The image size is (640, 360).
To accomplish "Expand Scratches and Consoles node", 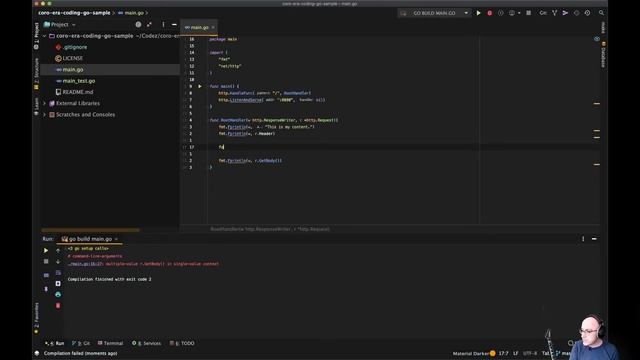I will click(44, 115).
